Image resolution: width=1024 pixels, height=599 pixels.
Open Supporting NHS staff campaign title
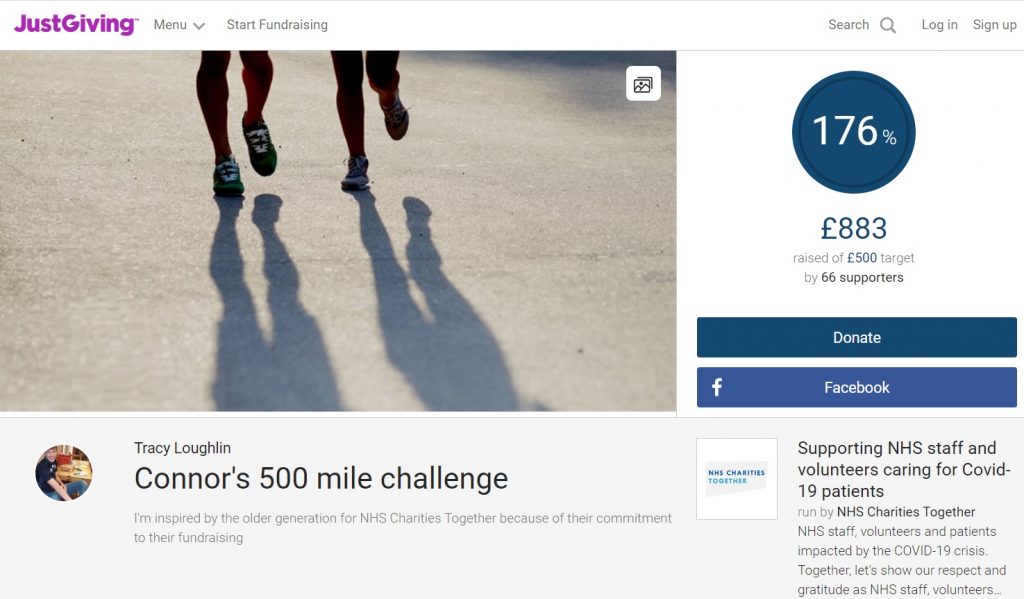[x=904, y=470]
